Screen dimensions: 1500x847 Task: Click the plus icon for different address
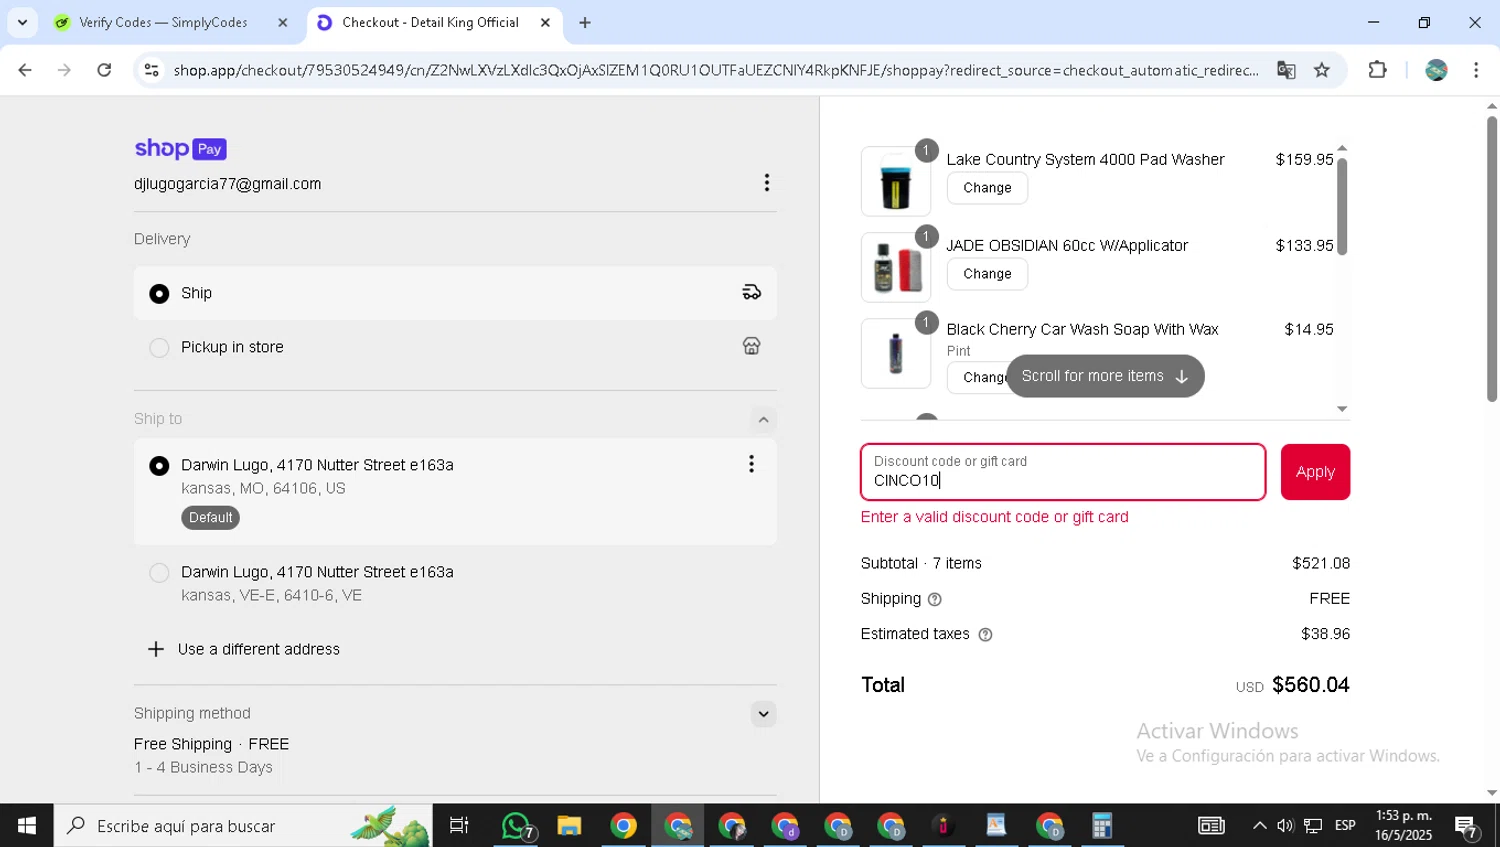[x=156, y=649]
